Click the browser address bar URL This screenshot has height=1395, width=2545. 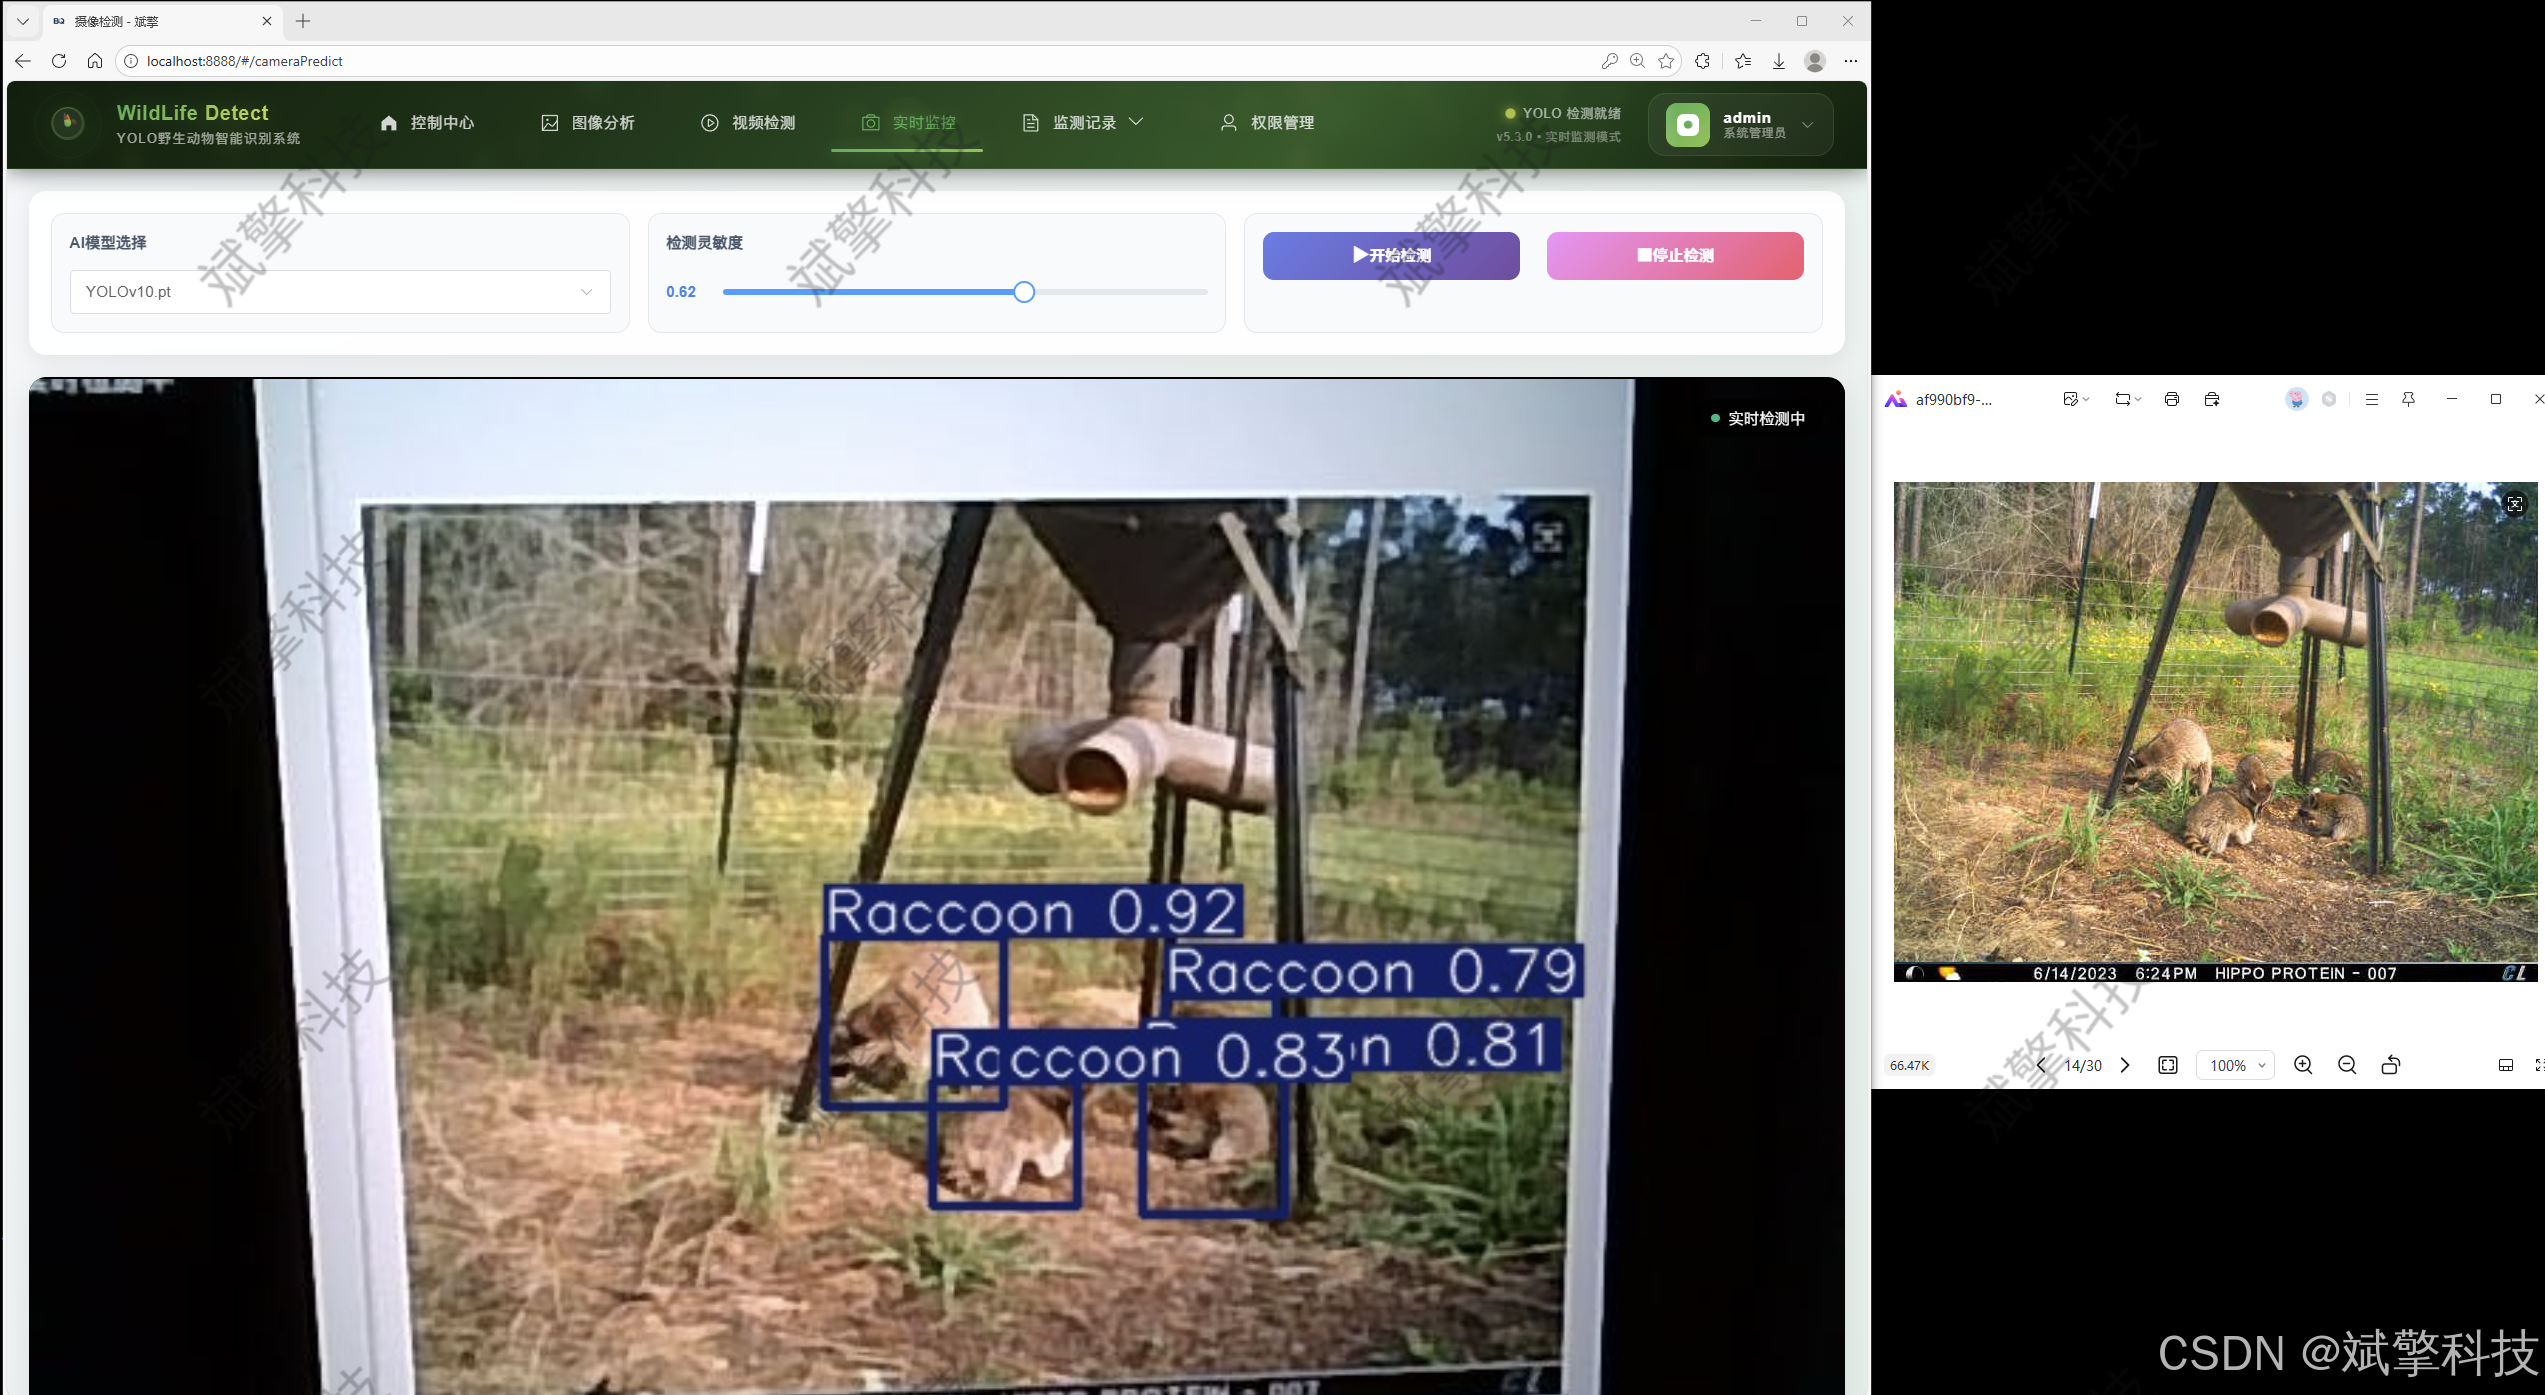[x=245, y=61]
